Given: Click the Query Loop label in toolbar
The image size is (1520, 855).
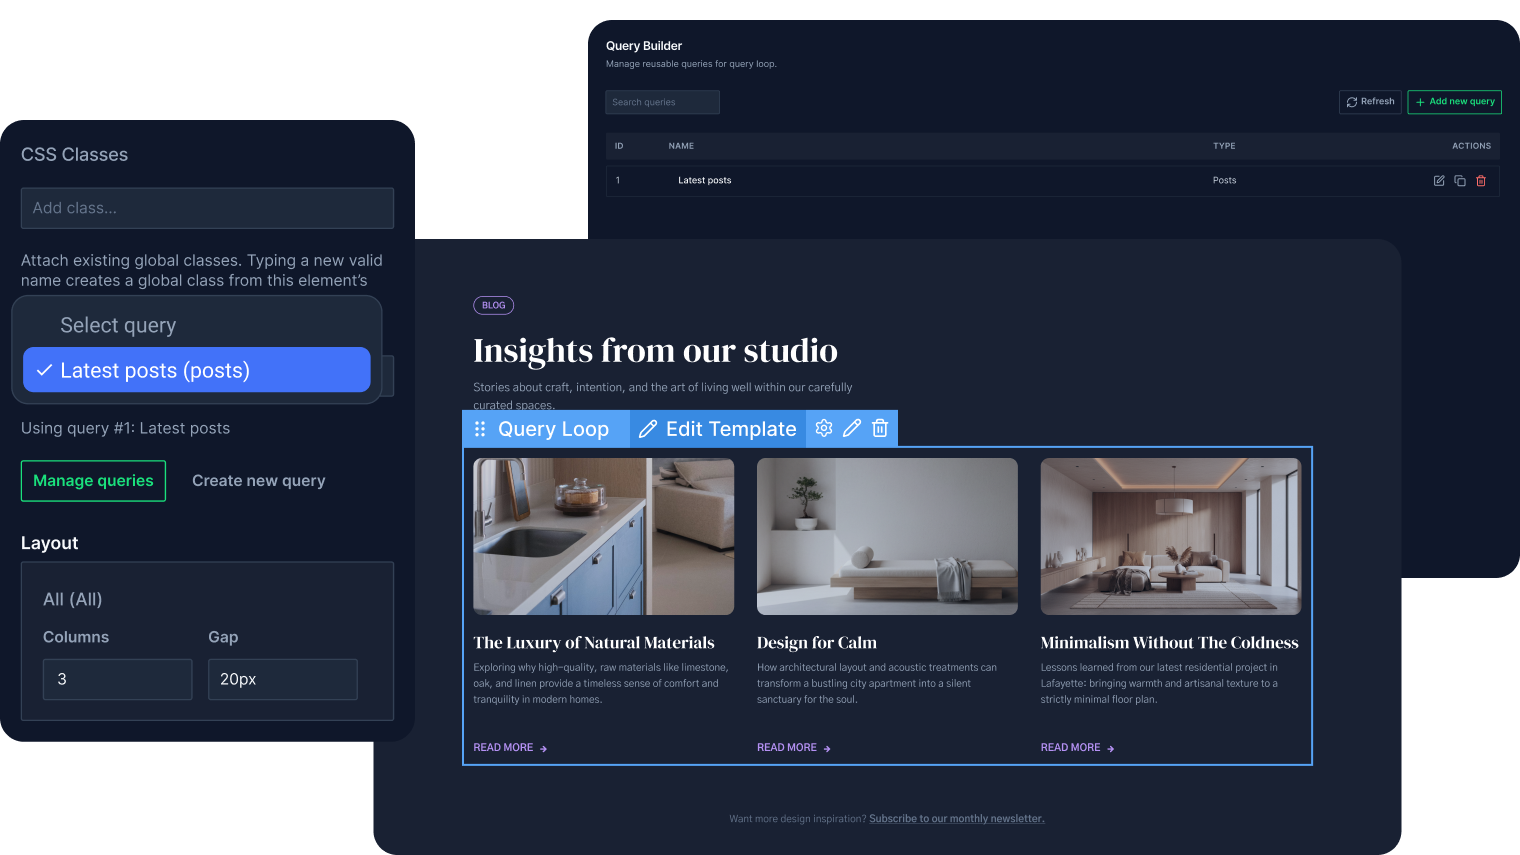Looking at the screenshot, I should point(553,429).
